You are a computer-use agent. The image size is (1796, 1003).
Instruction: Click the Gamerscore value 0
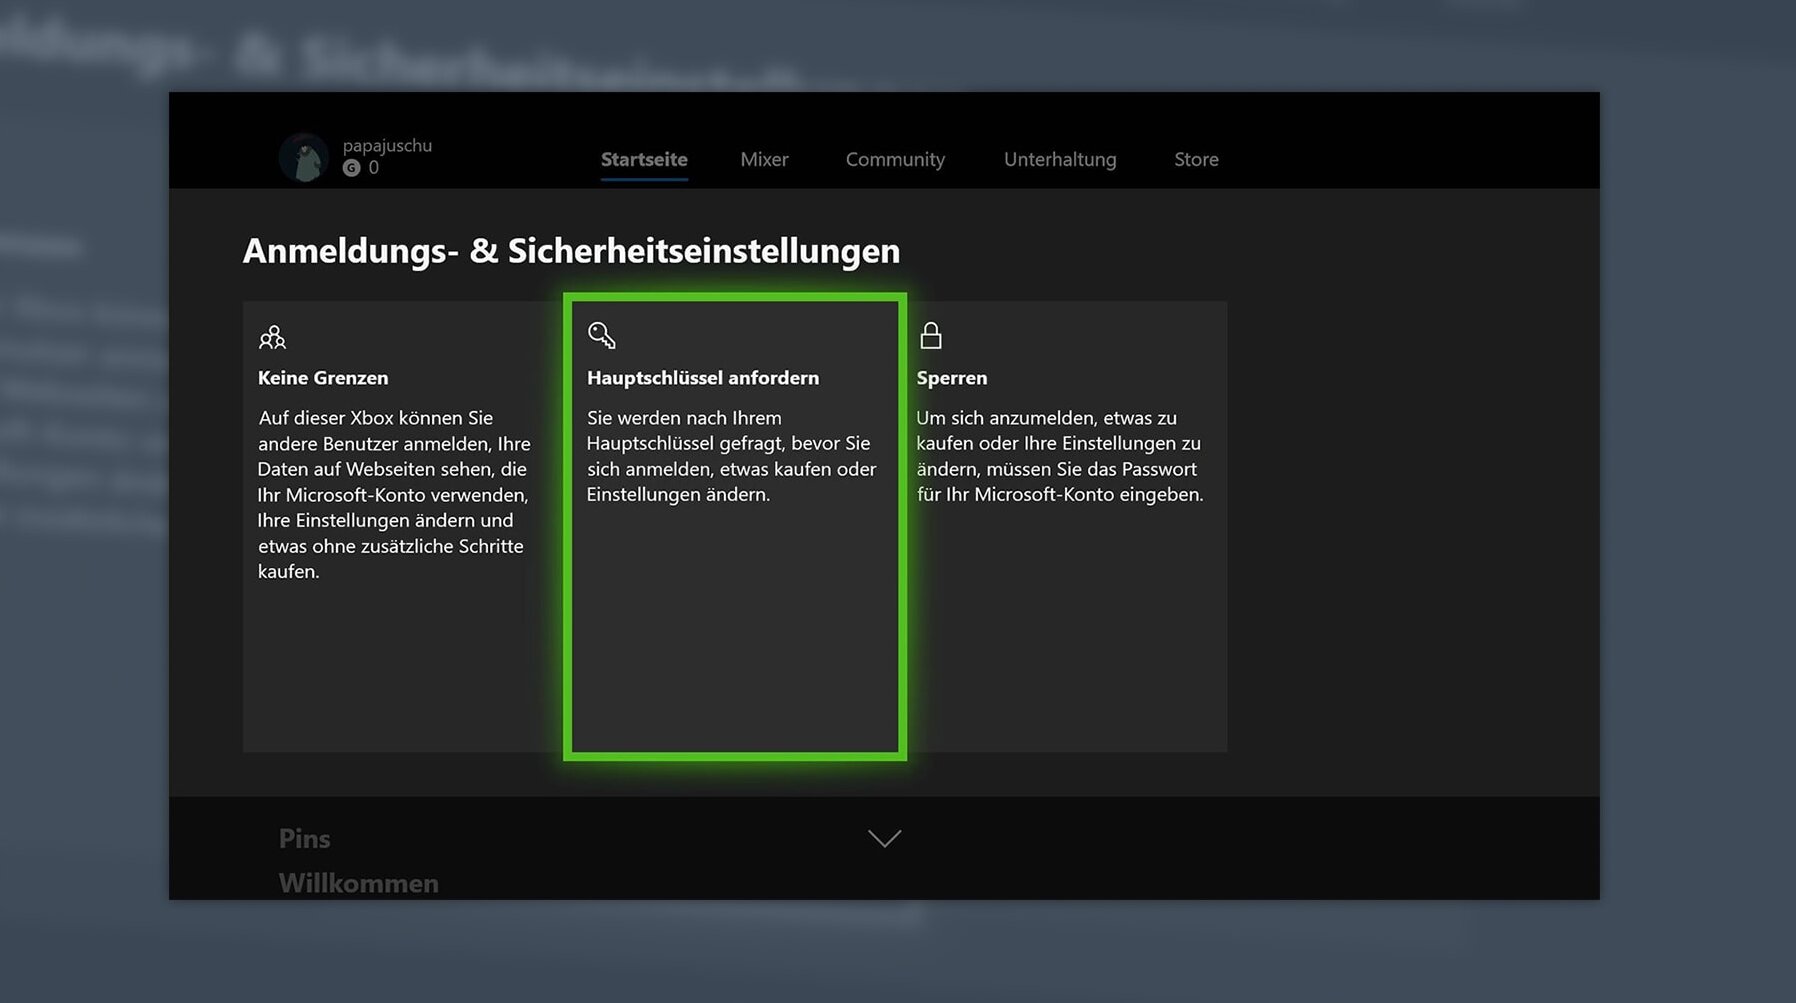click(374, 168)
